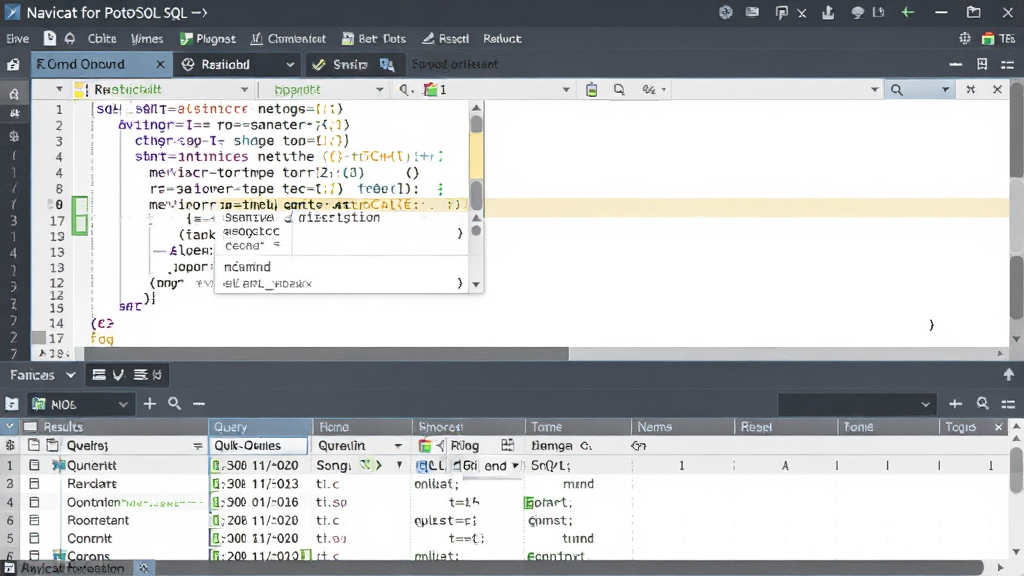Click the editor horizontal scrollbar
The height and width of the screenshot is (576, 1024).
pos(327,353)
